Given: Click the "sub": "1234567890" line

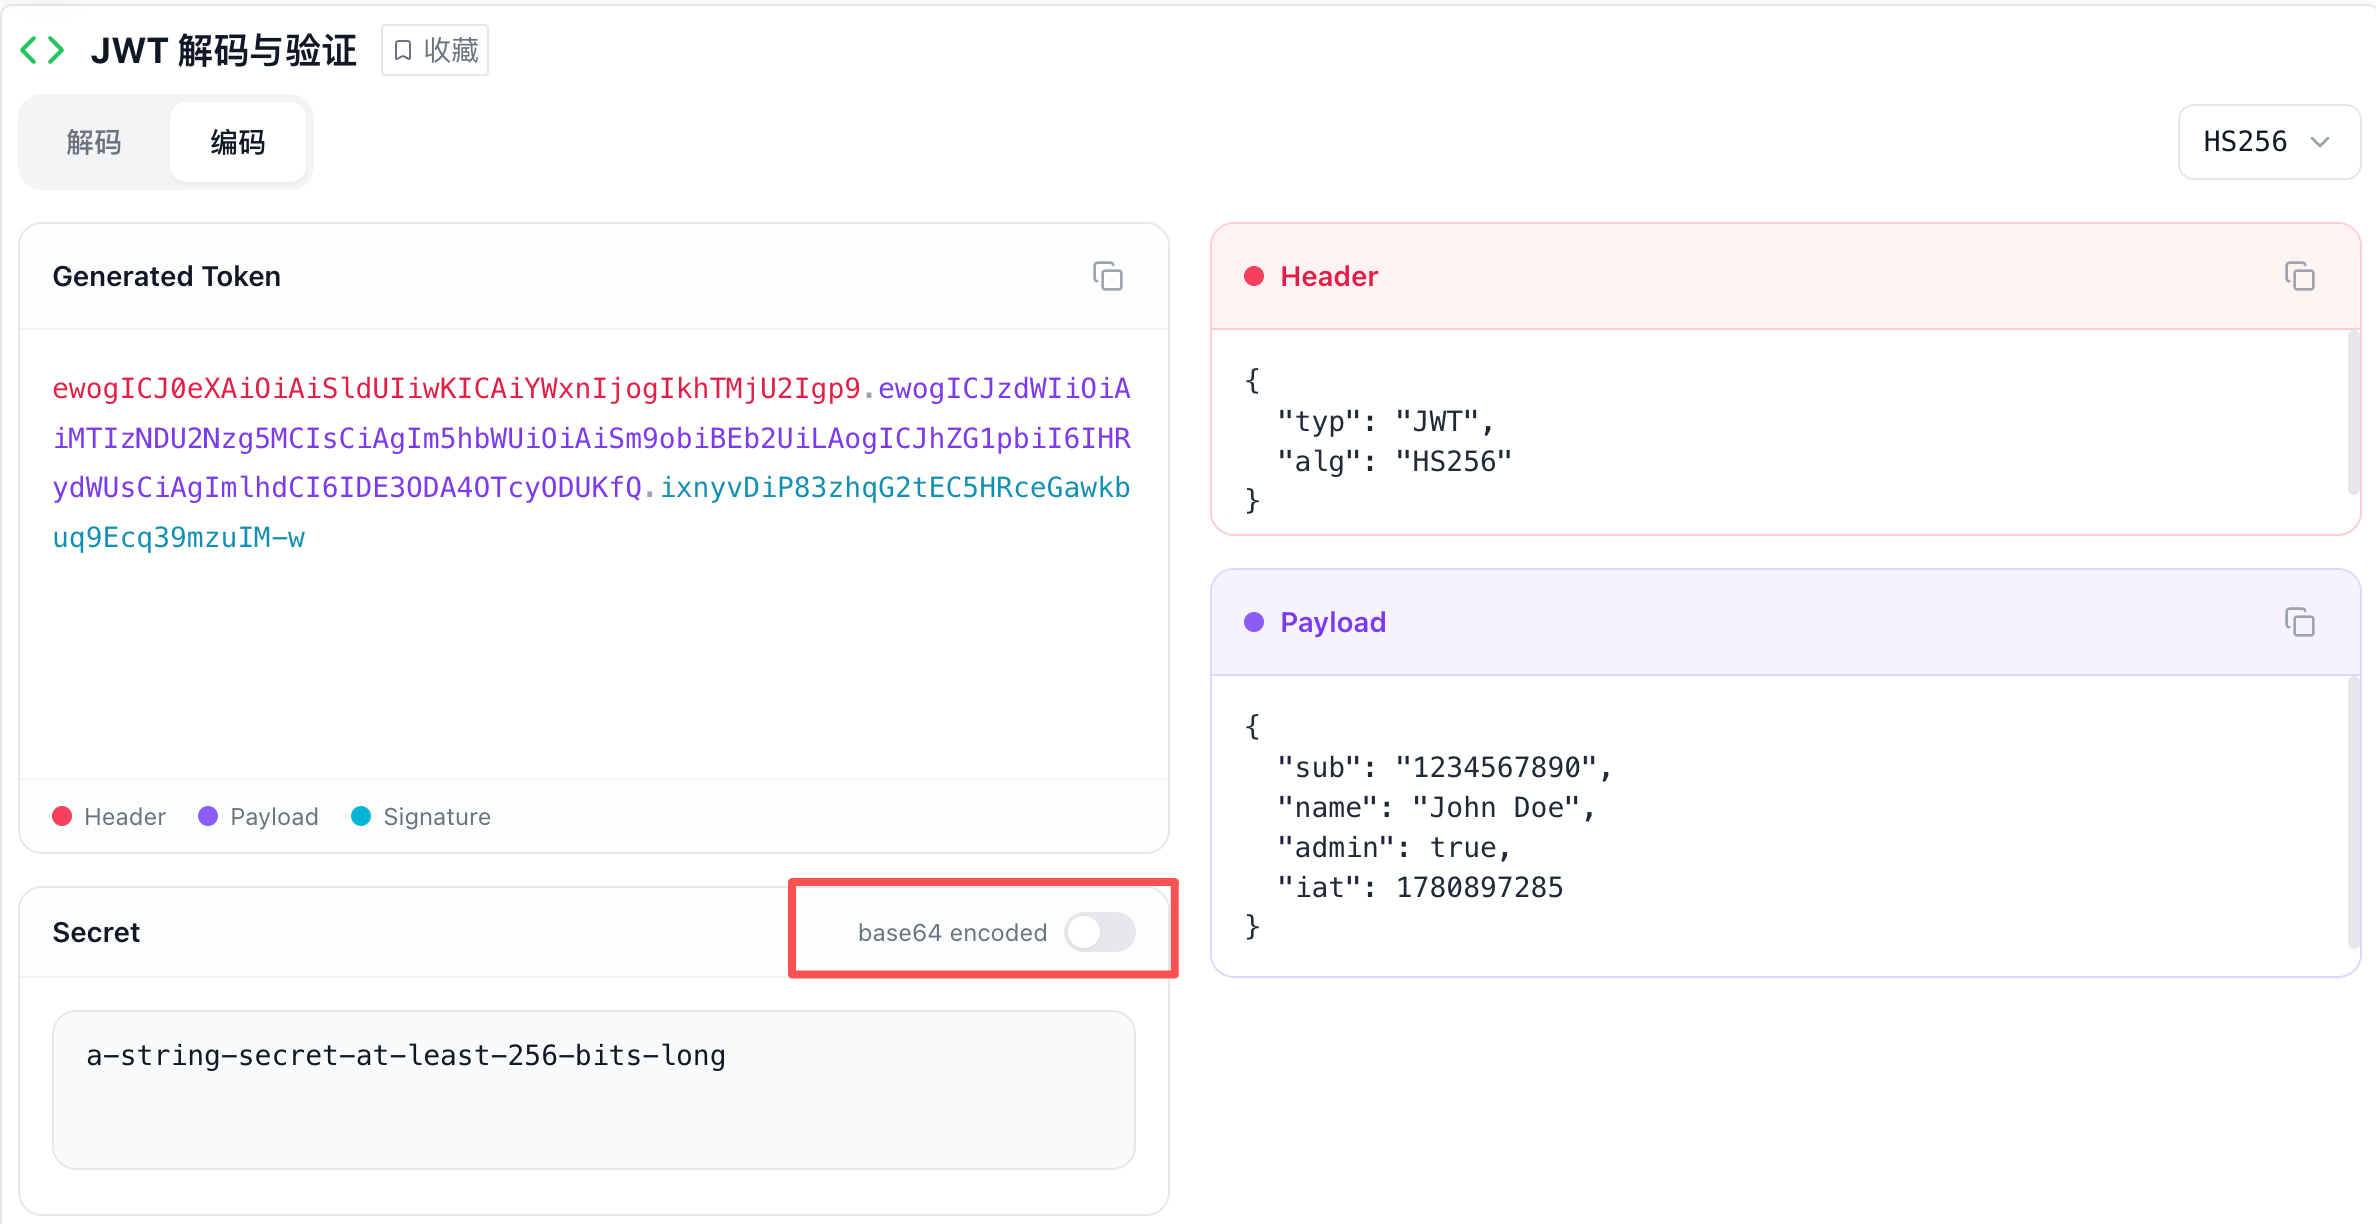Looking at the screenshot, I should click(x=1445, y=767).
